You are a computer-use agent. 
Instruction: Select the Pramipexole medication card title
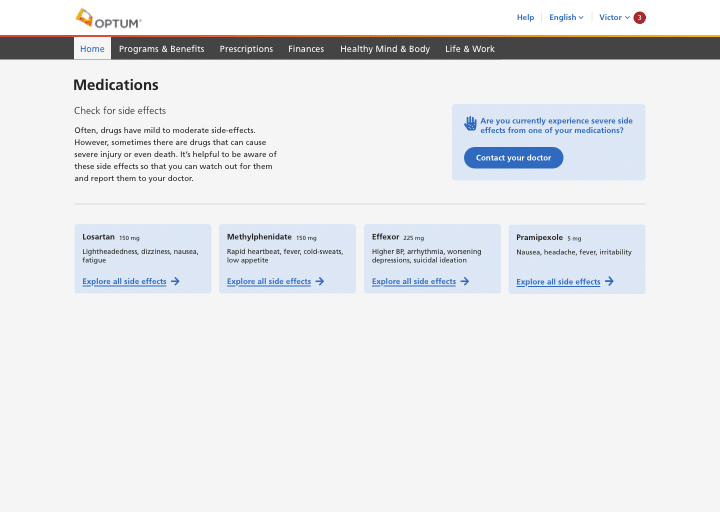tap(540, 237)
